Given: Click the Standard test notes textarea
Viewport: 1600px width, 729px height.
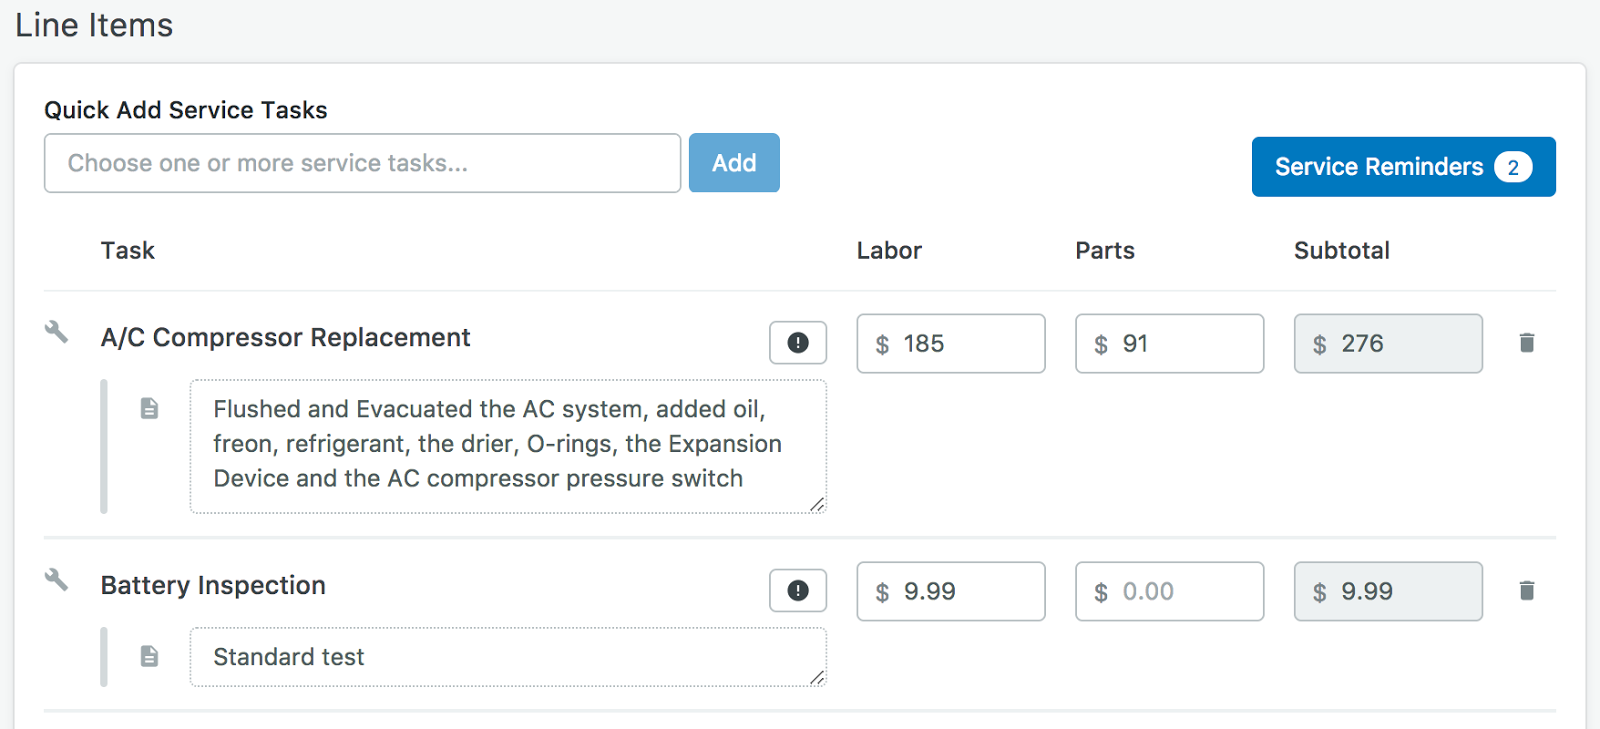Looking at the screenshot, I should click(507, 657).
